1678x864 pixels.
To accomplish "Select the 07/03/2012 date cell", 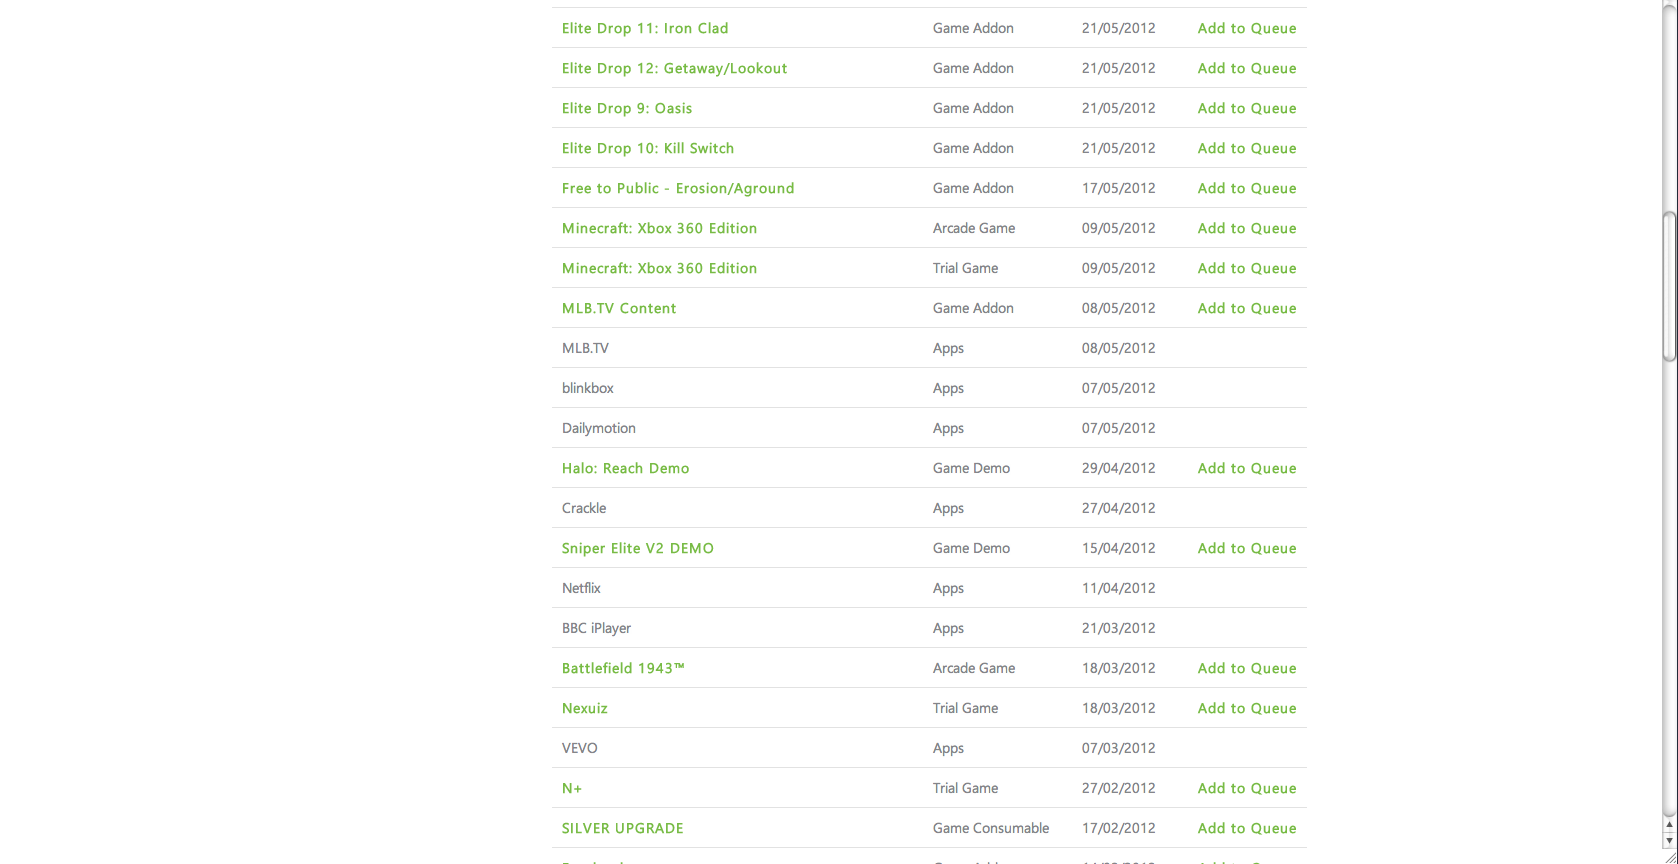I will tap(1118, 748).
